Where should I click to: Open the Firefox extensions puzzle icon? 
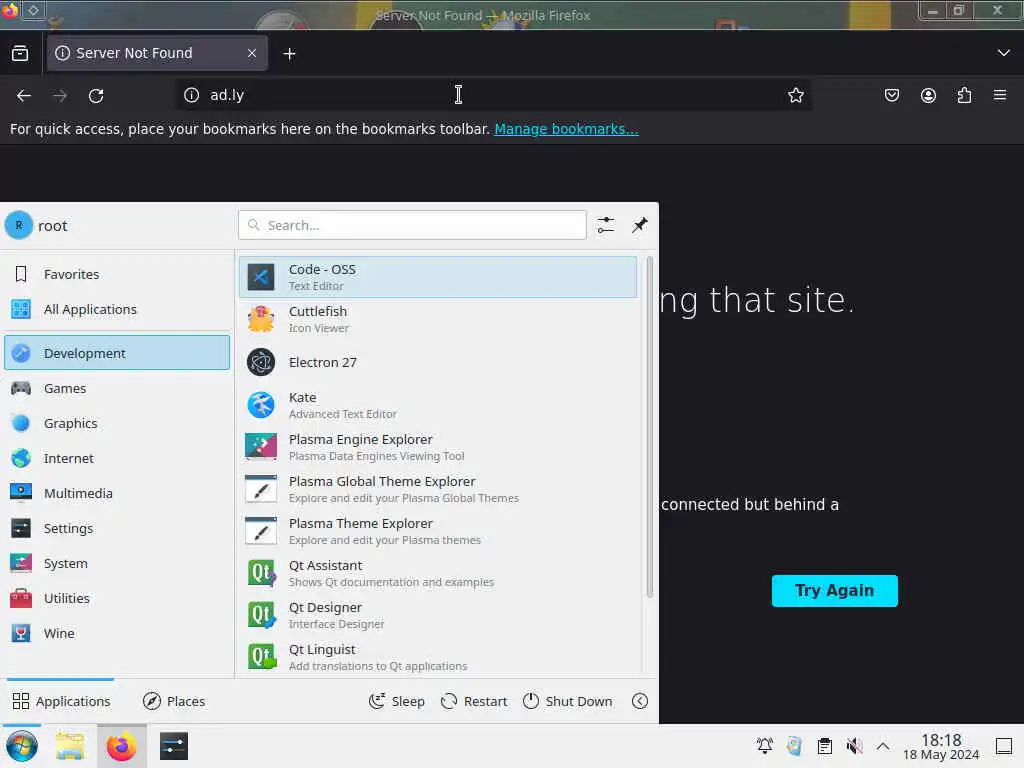click(964, 95)
